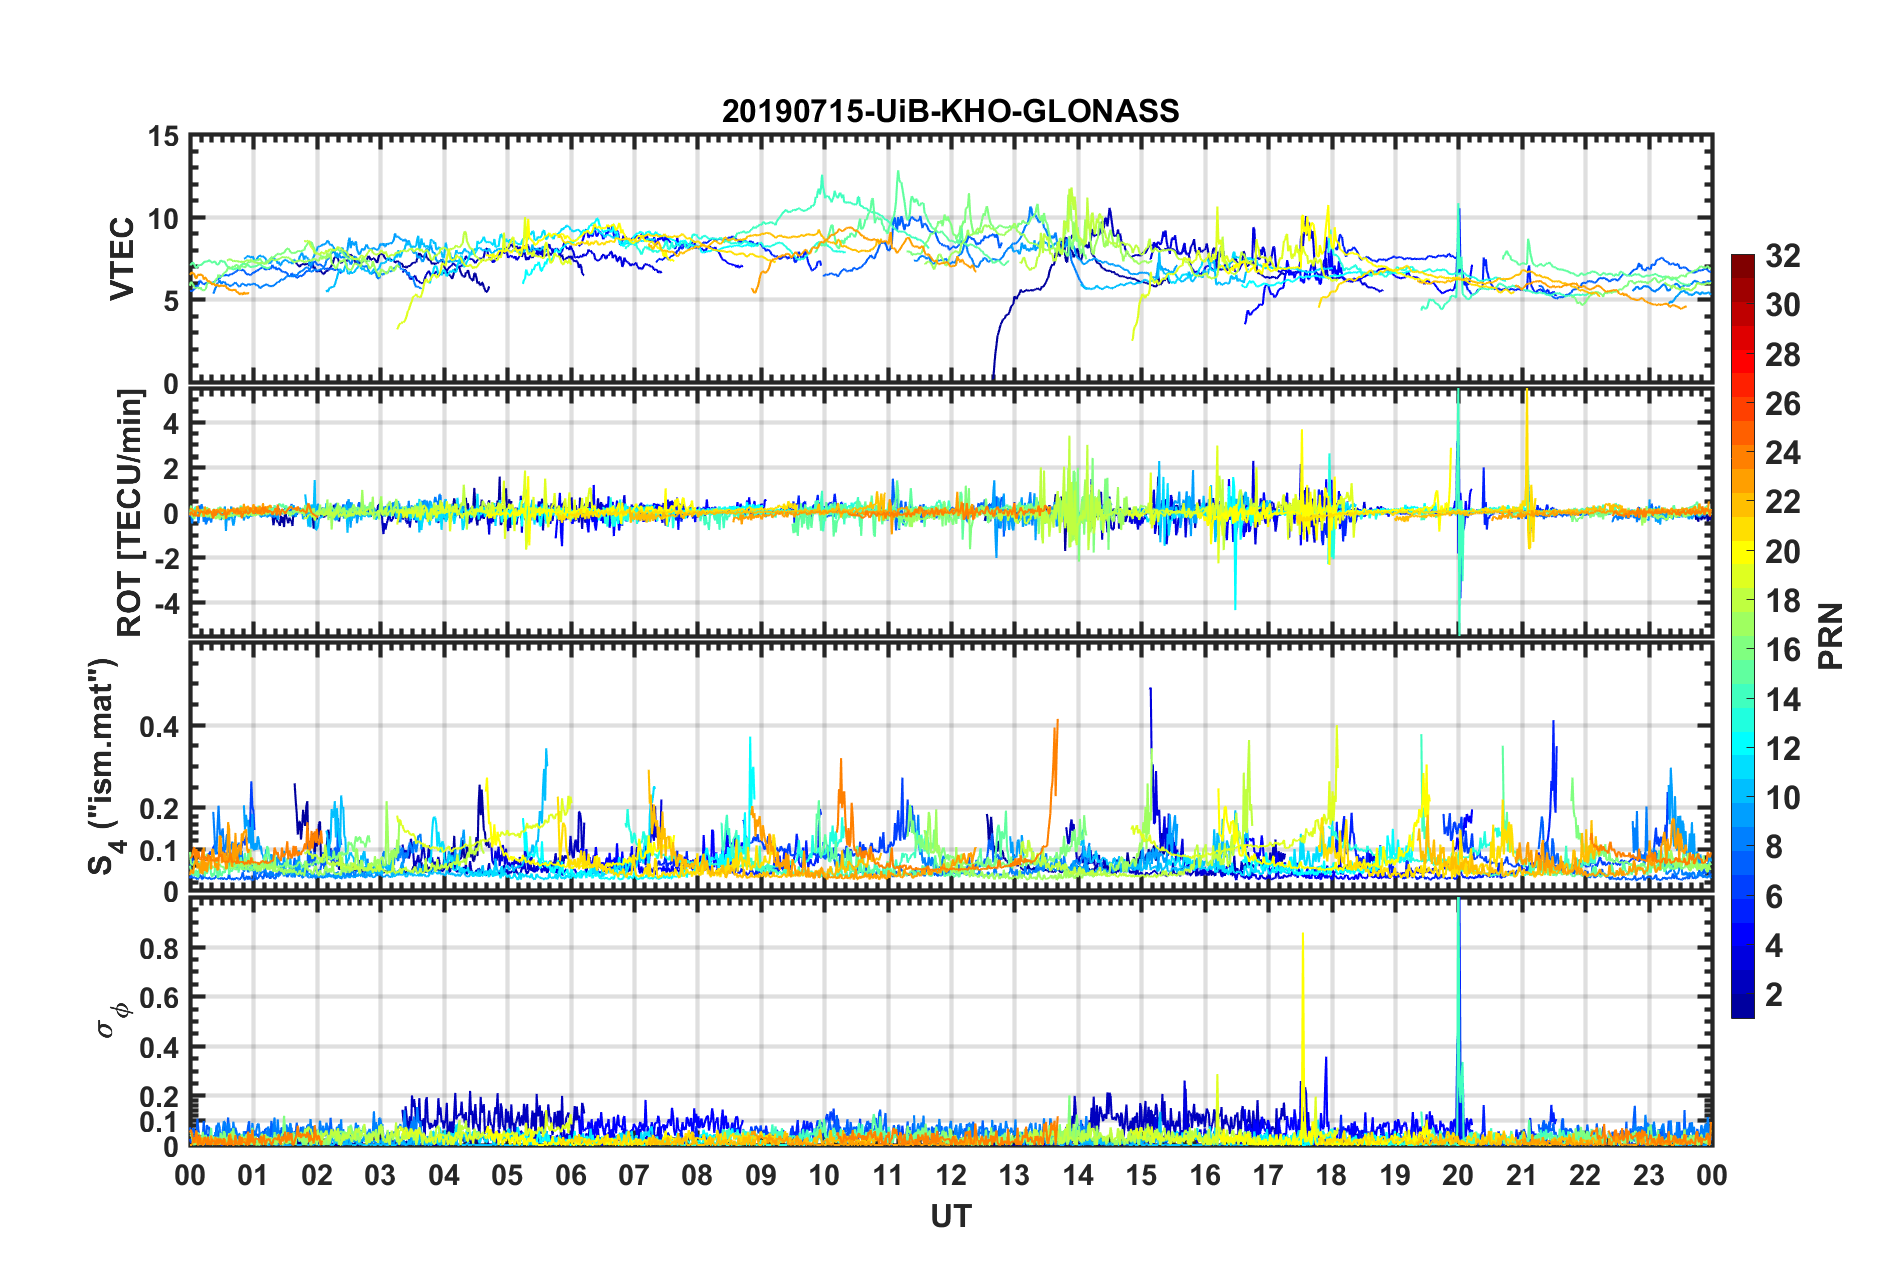The height and width of the screenshot is (1272, 1902).
Task: Select the VTEC y-axis label
Action: (x=122, y=258)
